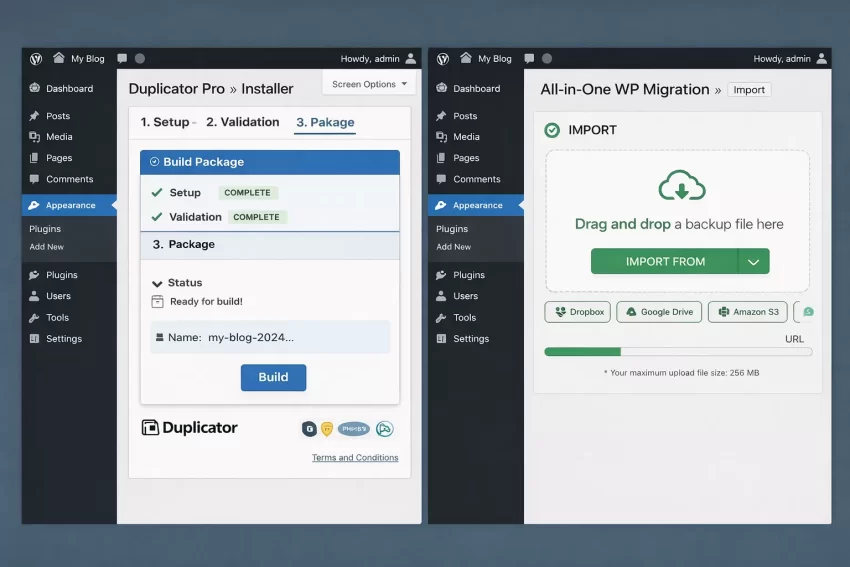Open Dashboard label in Migration window

coord(476,88)
